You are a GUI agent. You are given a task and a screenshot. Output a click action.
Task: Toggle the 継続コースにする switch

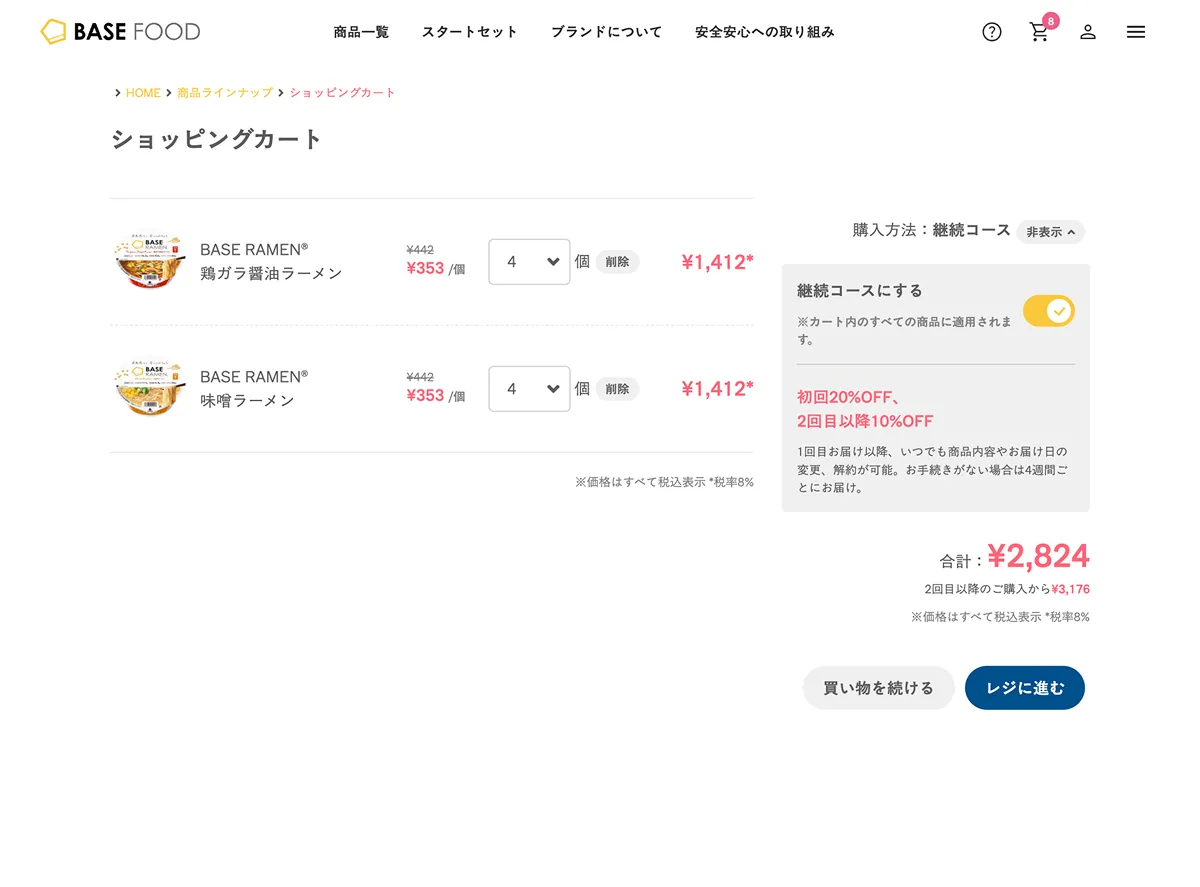point(1048,311)
